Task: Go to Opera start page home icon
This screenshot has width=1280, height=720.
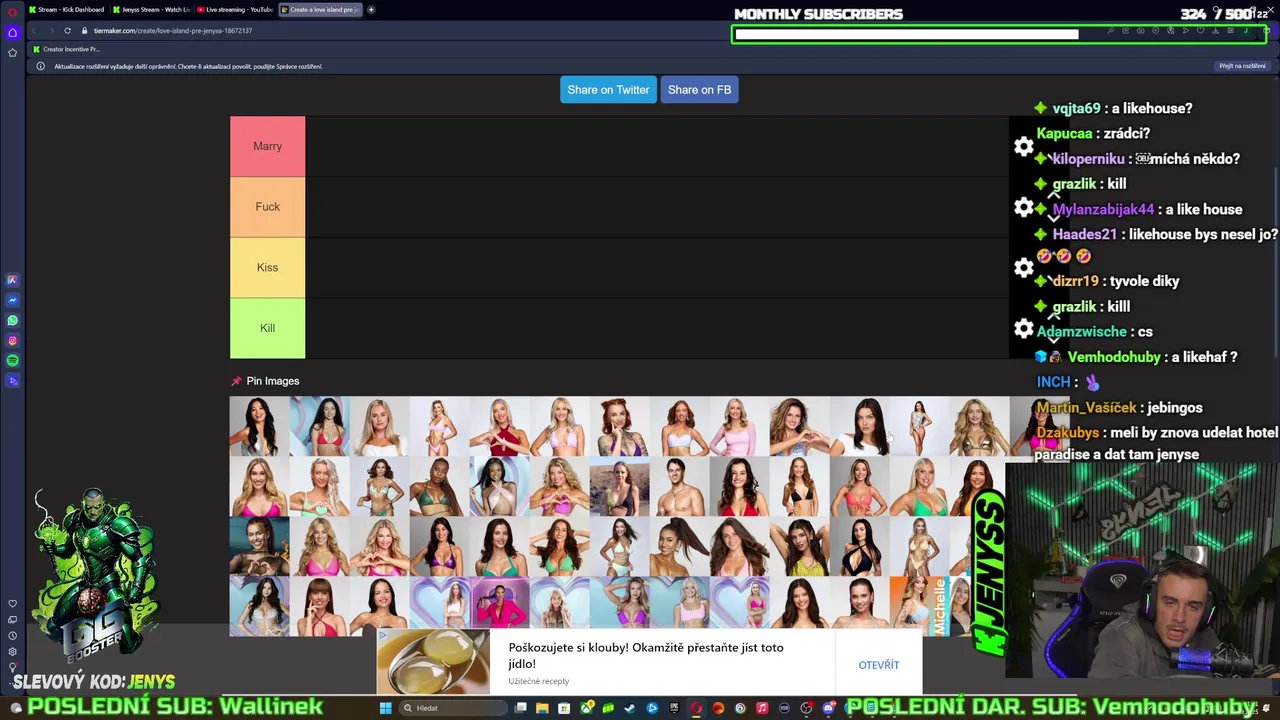Action: 12,32
